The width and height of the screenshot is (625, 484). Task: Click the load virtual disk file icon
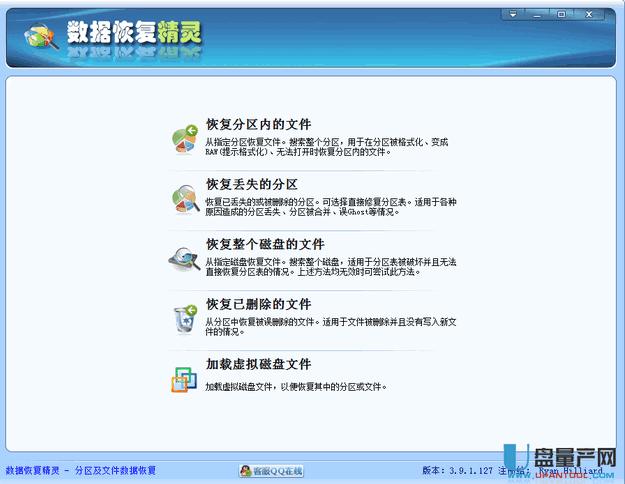pyautogui.click(x=185, y=377)
